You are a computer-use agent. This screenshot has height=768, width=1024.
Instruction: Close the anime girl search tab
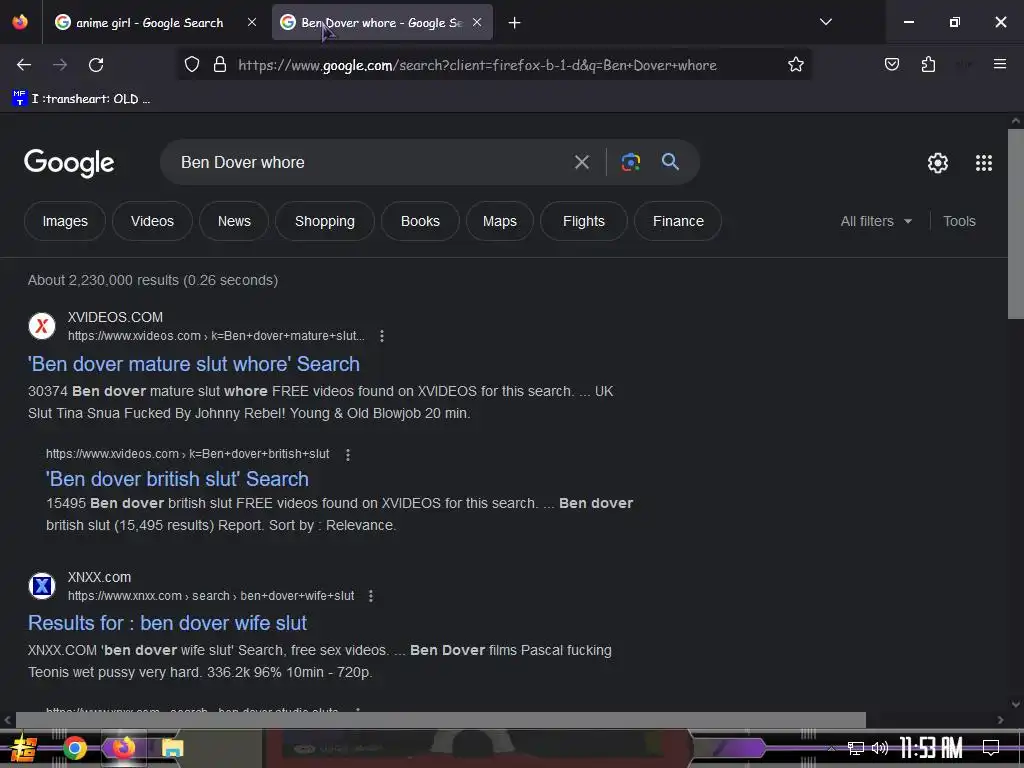[x=252, y=22]
